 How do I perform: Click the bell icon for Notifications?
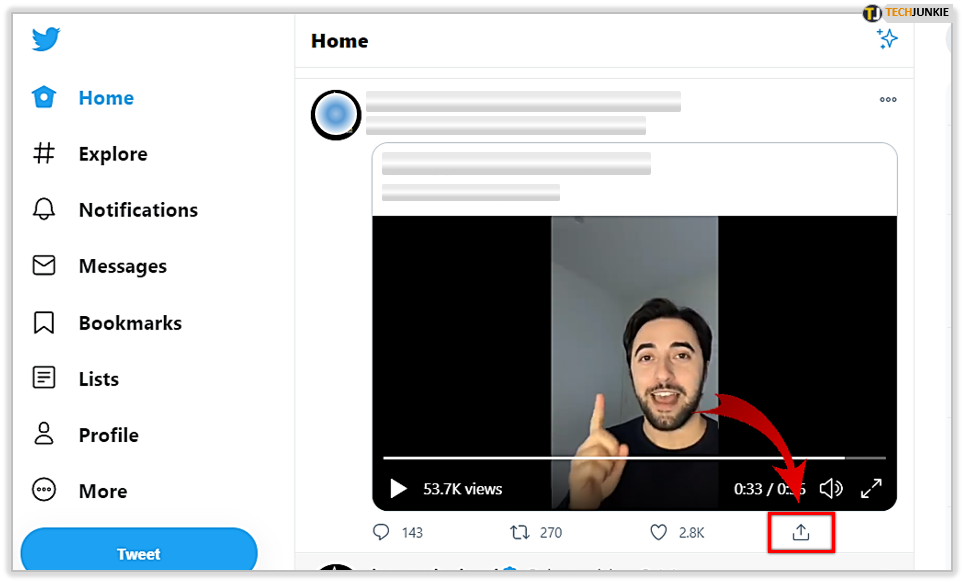[x=44, y=210]
